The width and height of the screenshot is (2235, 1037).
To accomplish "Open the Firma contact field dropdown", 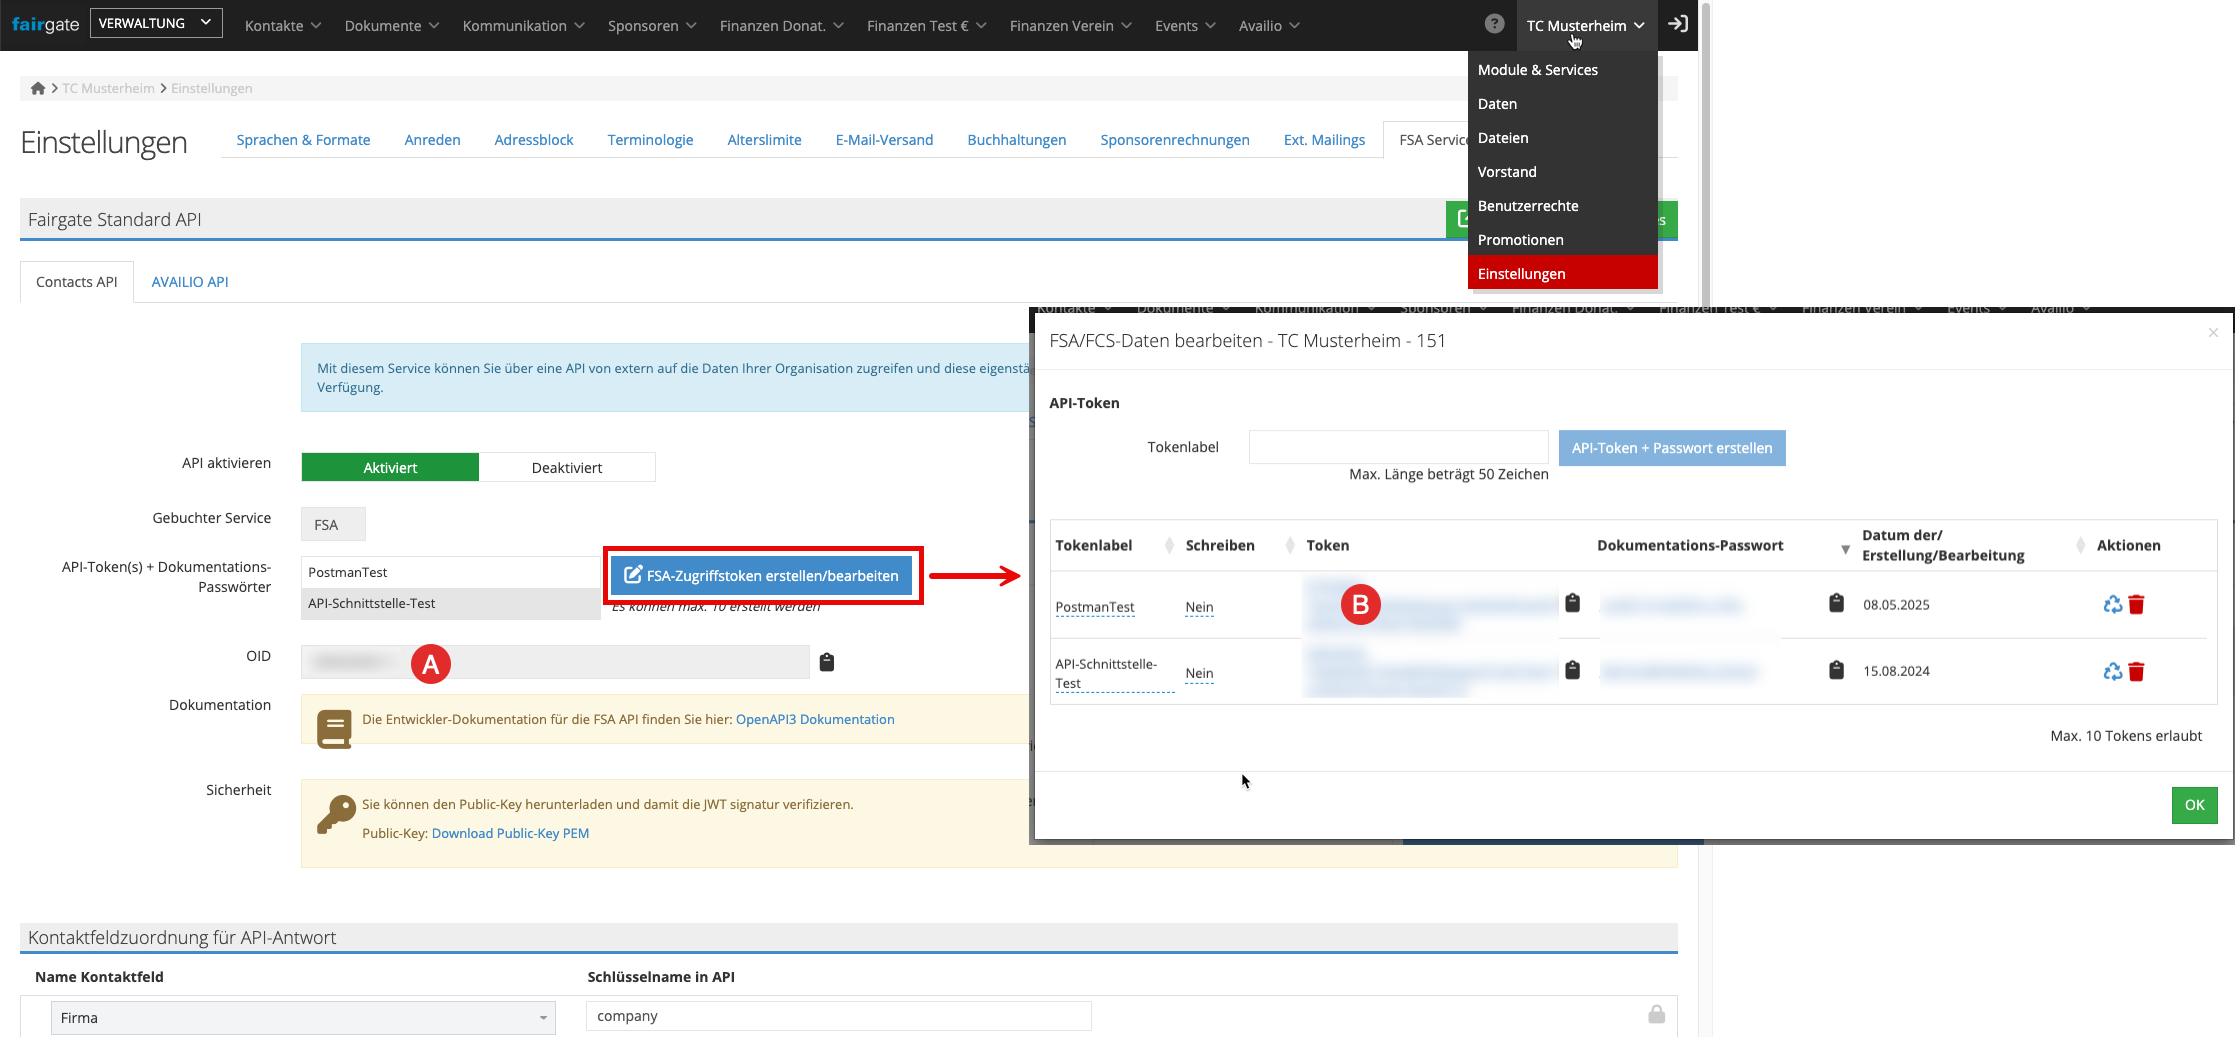I will [303, 1017].
